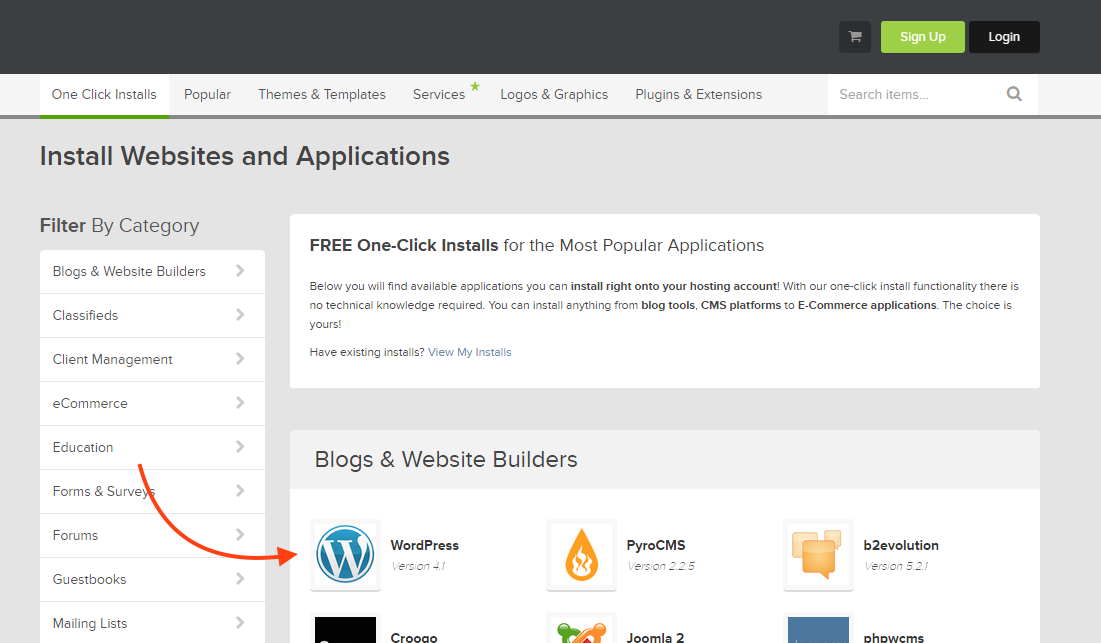The height and width of the screenshot is (643, 1101).
Task: Open the Popular tab
Action: [207, 95]
